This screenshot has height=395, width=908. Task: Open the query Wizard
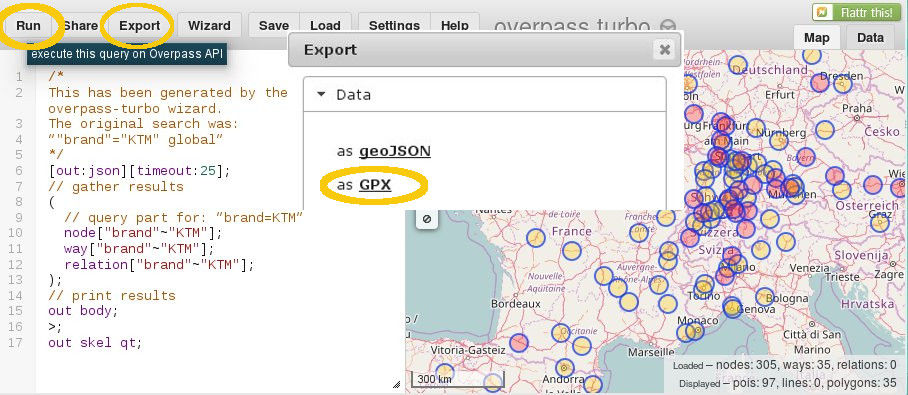[x=209, y=25]
